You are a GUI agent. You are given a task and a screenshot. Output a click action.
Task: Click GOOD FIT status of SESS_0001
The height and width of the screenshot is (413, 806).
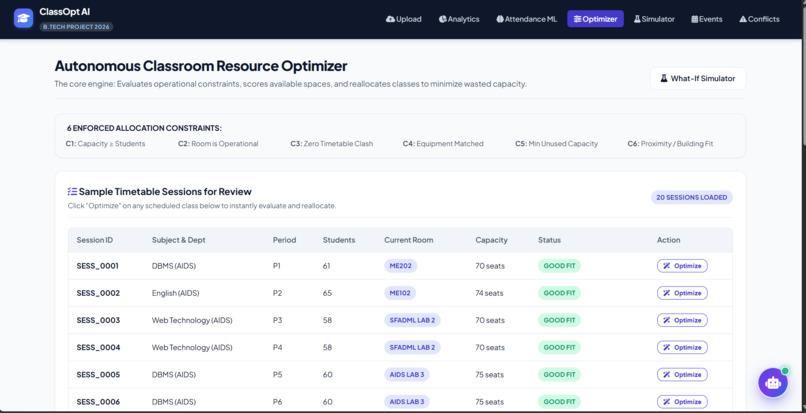point(559,266)
